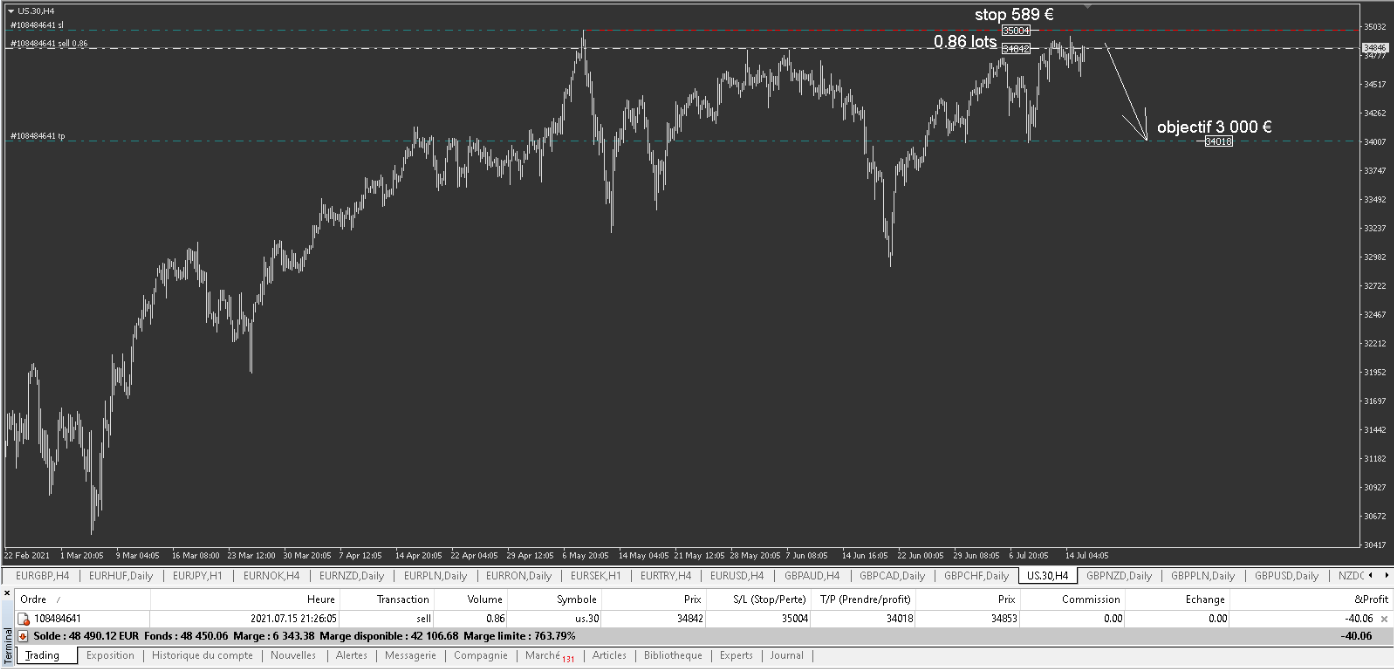
Task: Select the GBPCAD,Daily chart tab
Action: click(x=891, y=576)
